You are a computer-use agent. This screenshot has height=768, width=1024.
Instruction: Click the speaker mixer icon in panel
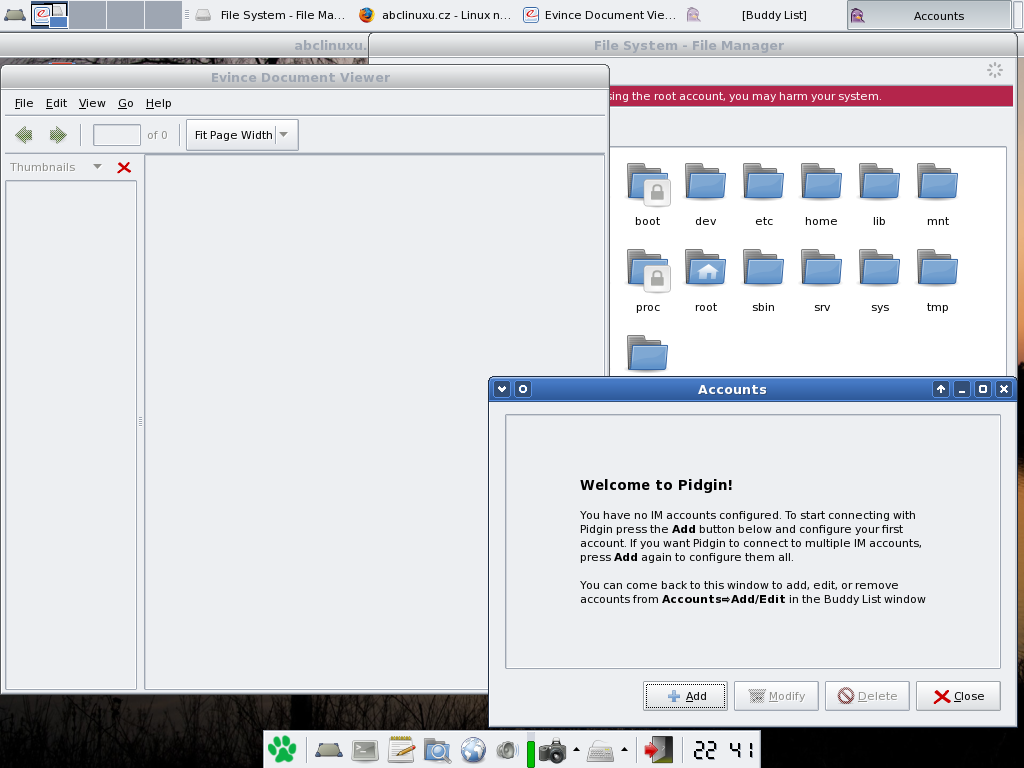click(507, 750)
